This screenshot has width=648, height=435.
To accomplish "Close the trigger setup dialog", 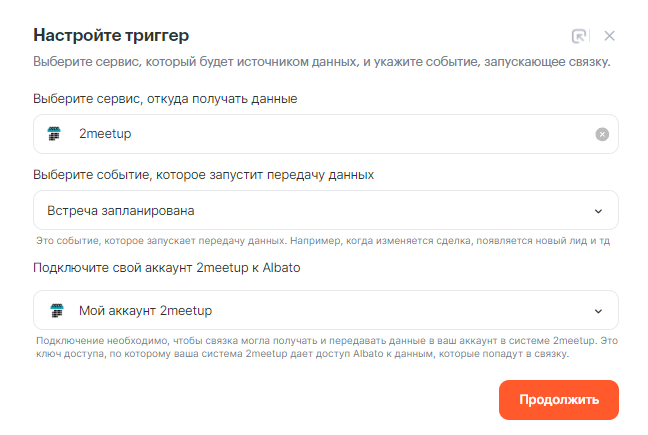I will (x=610, y=36).
